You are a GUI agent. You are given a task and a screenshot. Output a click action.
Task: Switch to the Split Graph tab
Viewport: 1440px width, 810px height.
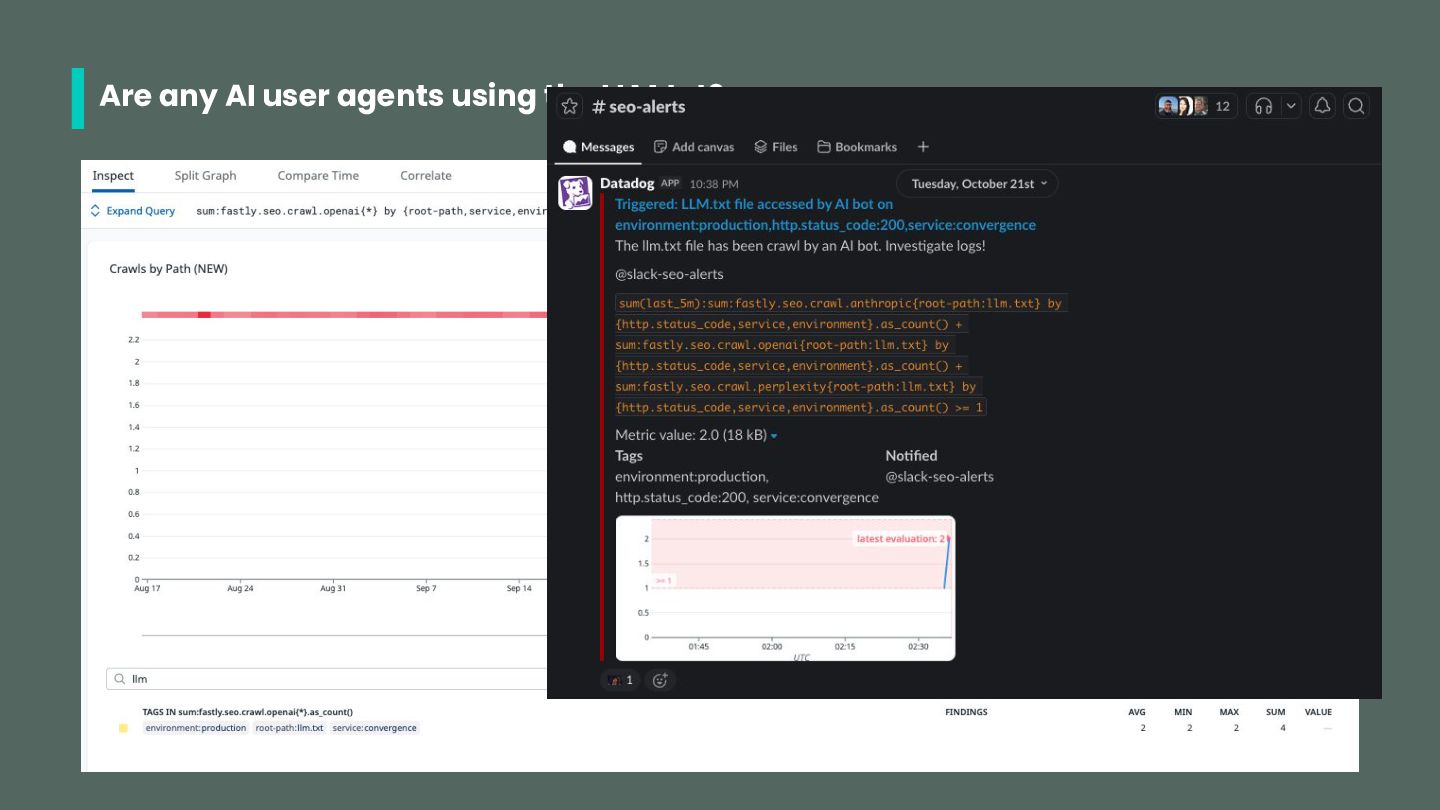[x=205, y=176]
